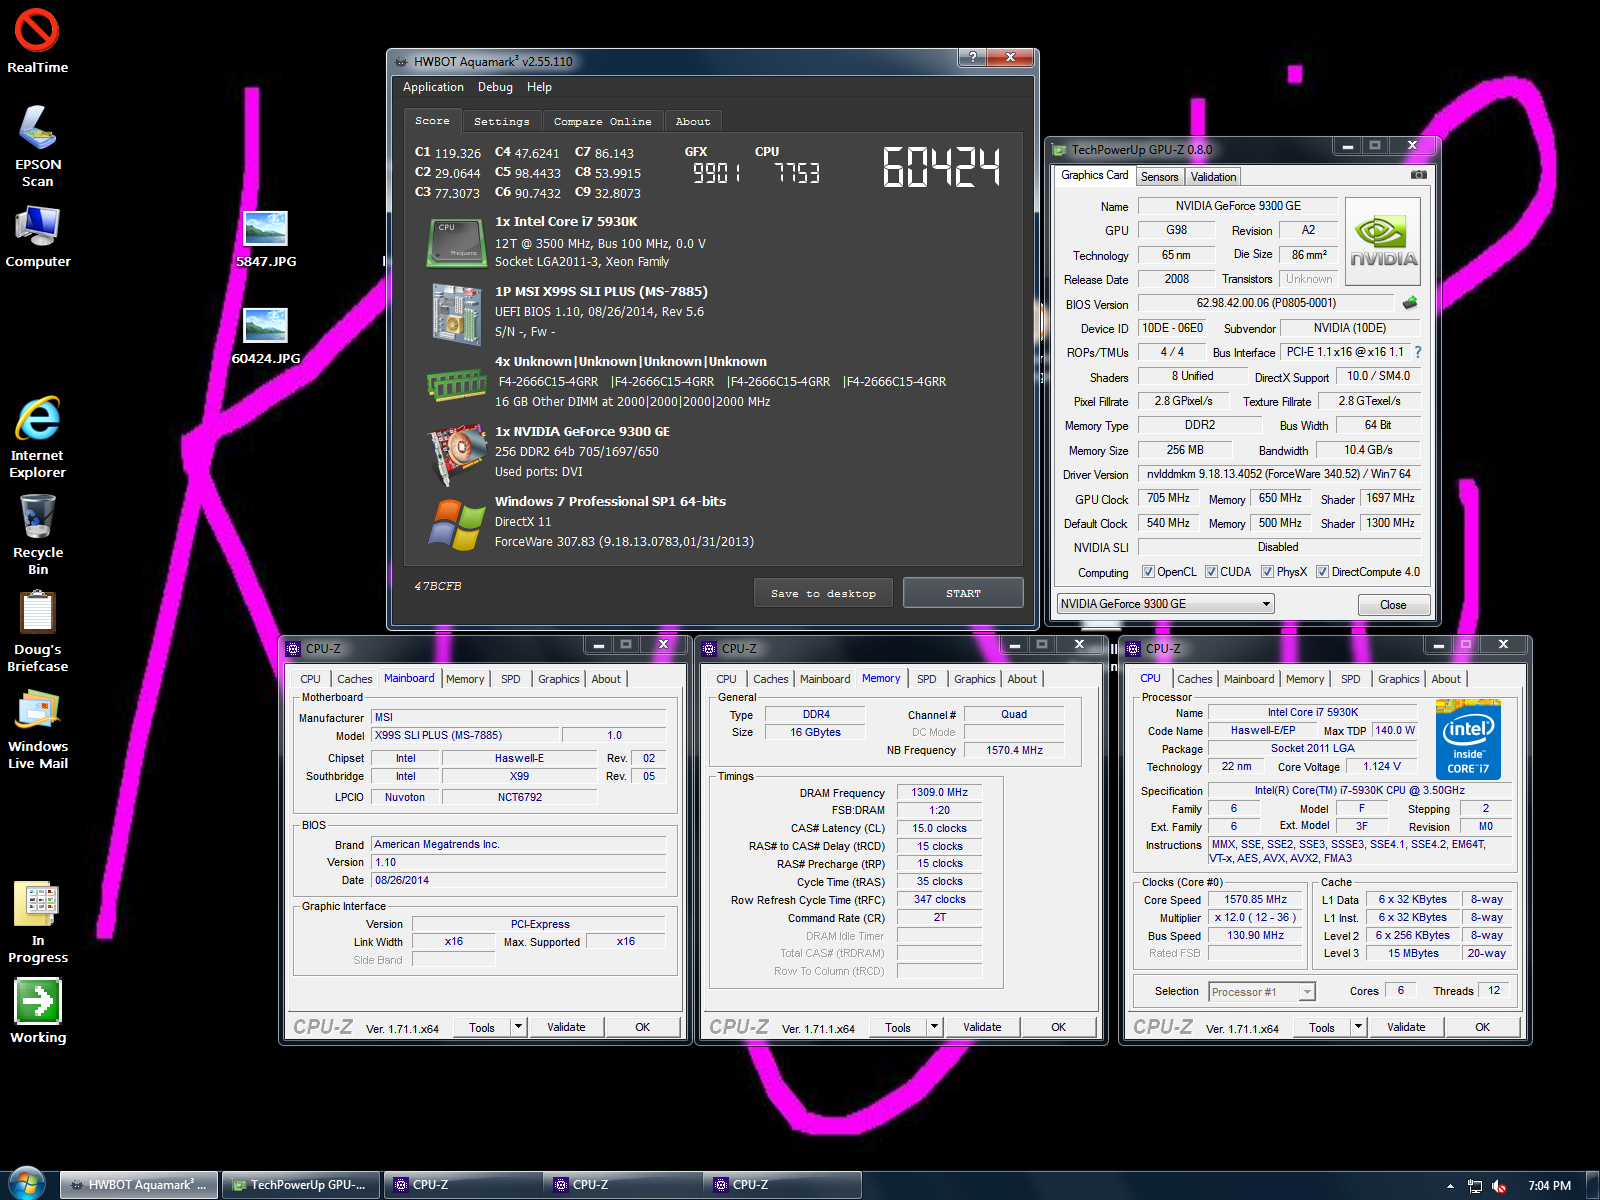The height and width of the screenshot is (1200, 1600).
Task: Click the network icon in system tray
Action: (1475, 1186)
